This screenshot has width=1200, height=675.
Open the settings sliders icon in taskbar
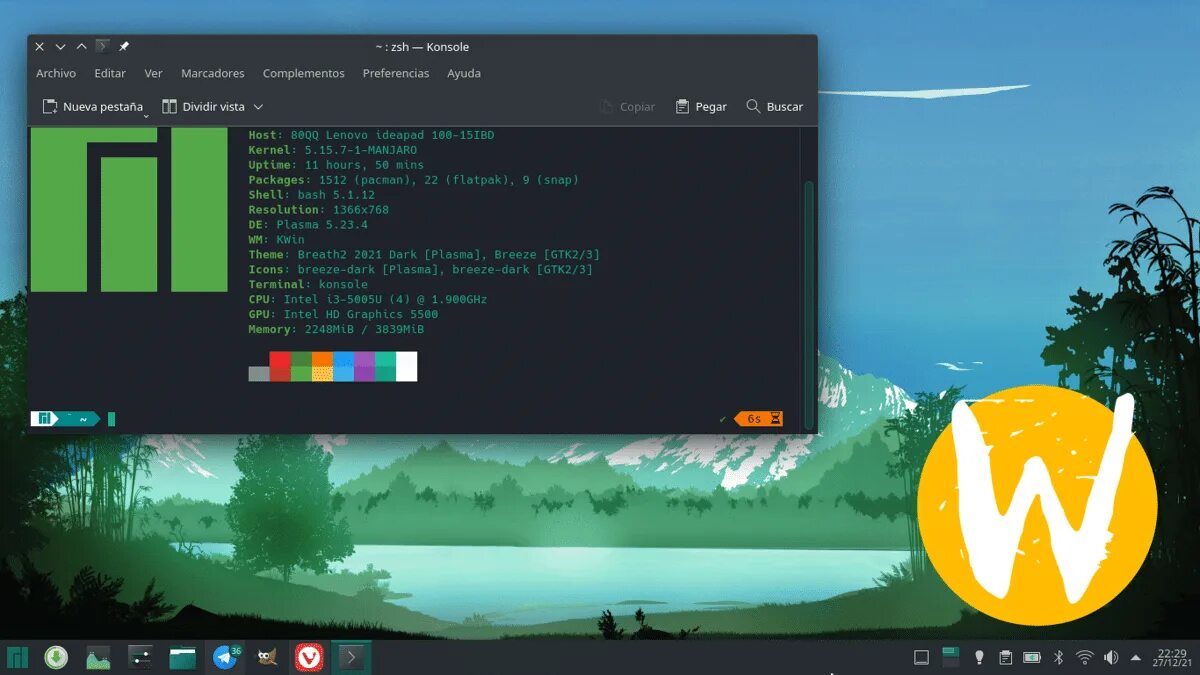[140, 657]
